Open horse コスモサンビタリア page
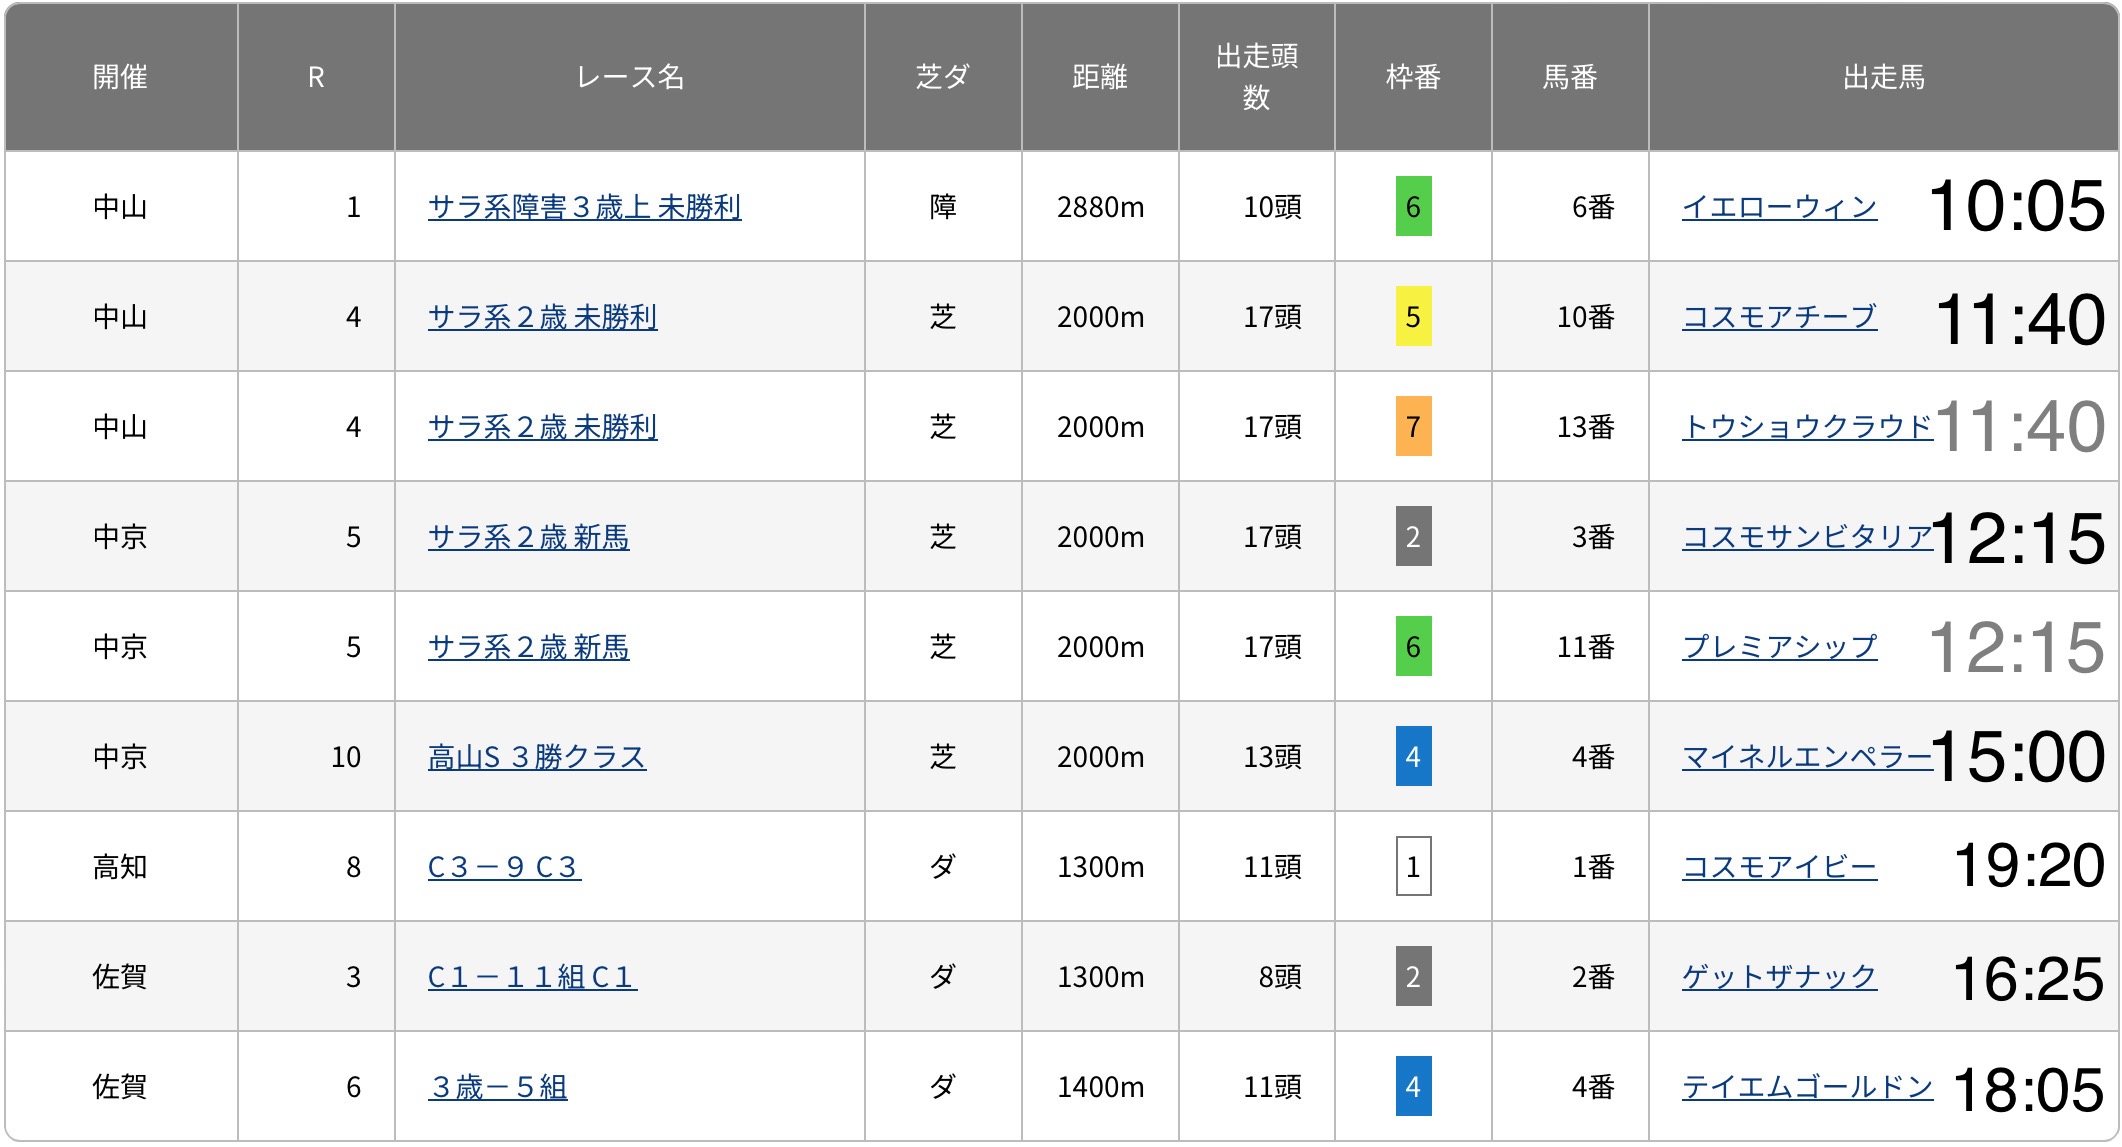 point(1806,537)
